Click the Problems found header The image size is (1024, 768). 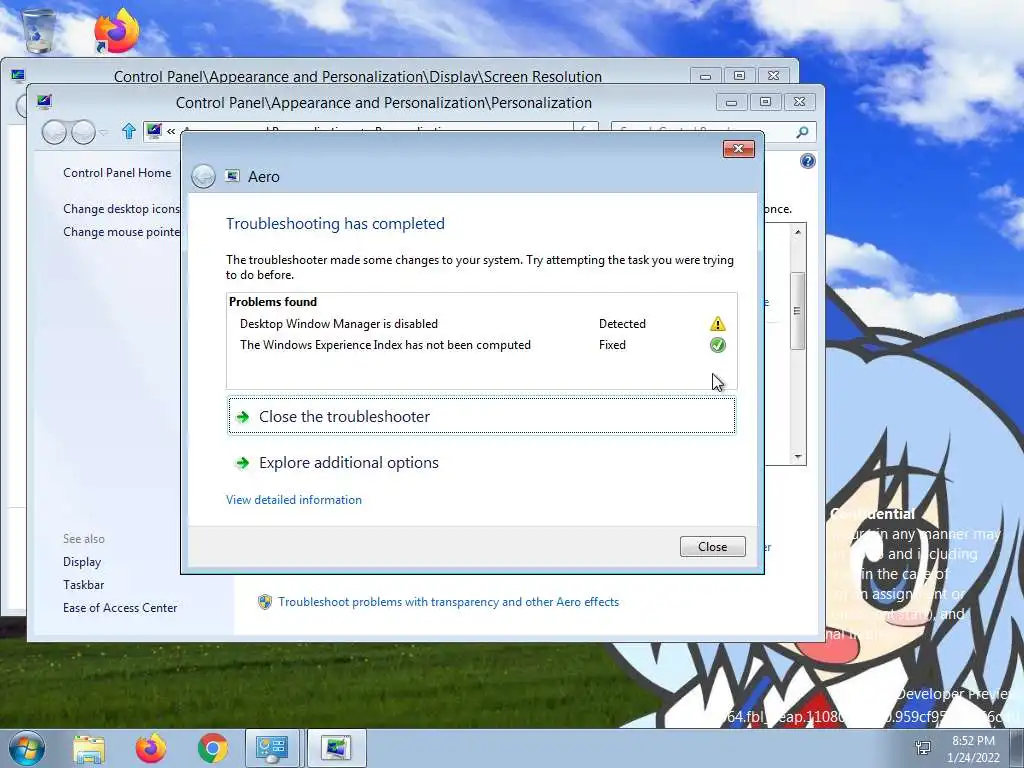(x=273, y=302)
